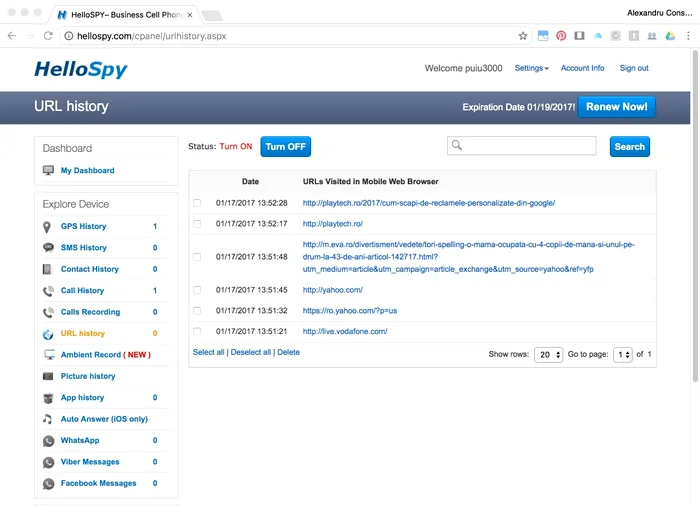
Task: Open App history in sidebar
Action: click(83, 398)
